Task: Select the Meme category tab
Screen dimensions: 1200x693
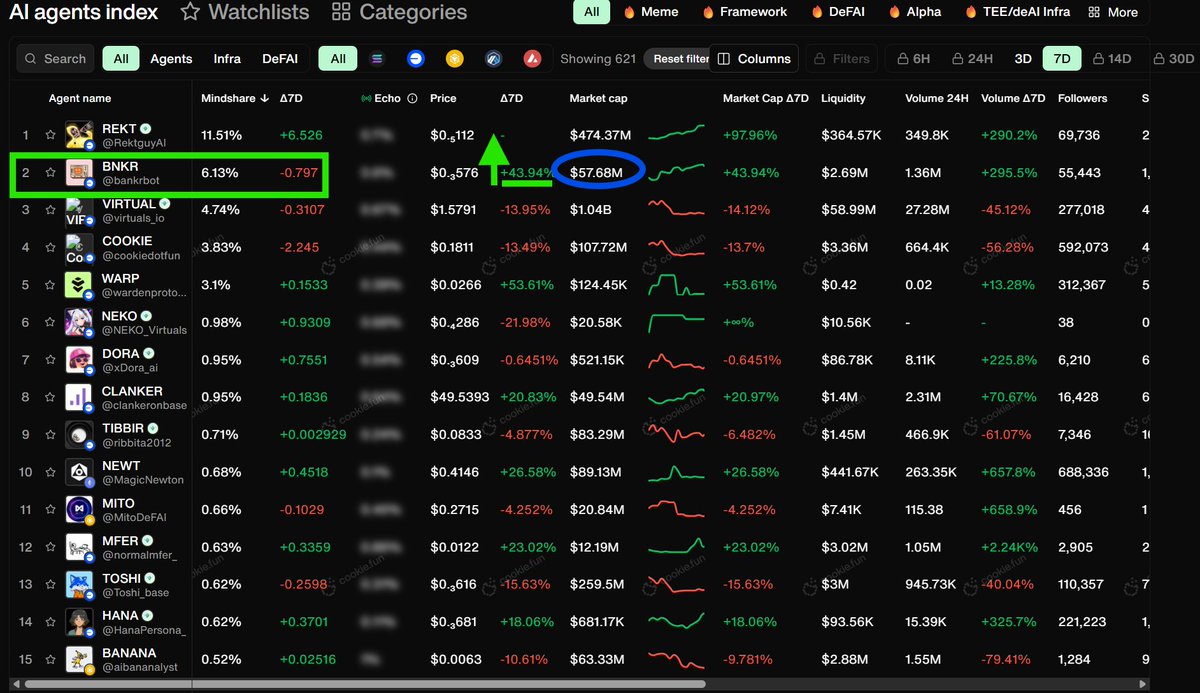Action: click(651, 12)
